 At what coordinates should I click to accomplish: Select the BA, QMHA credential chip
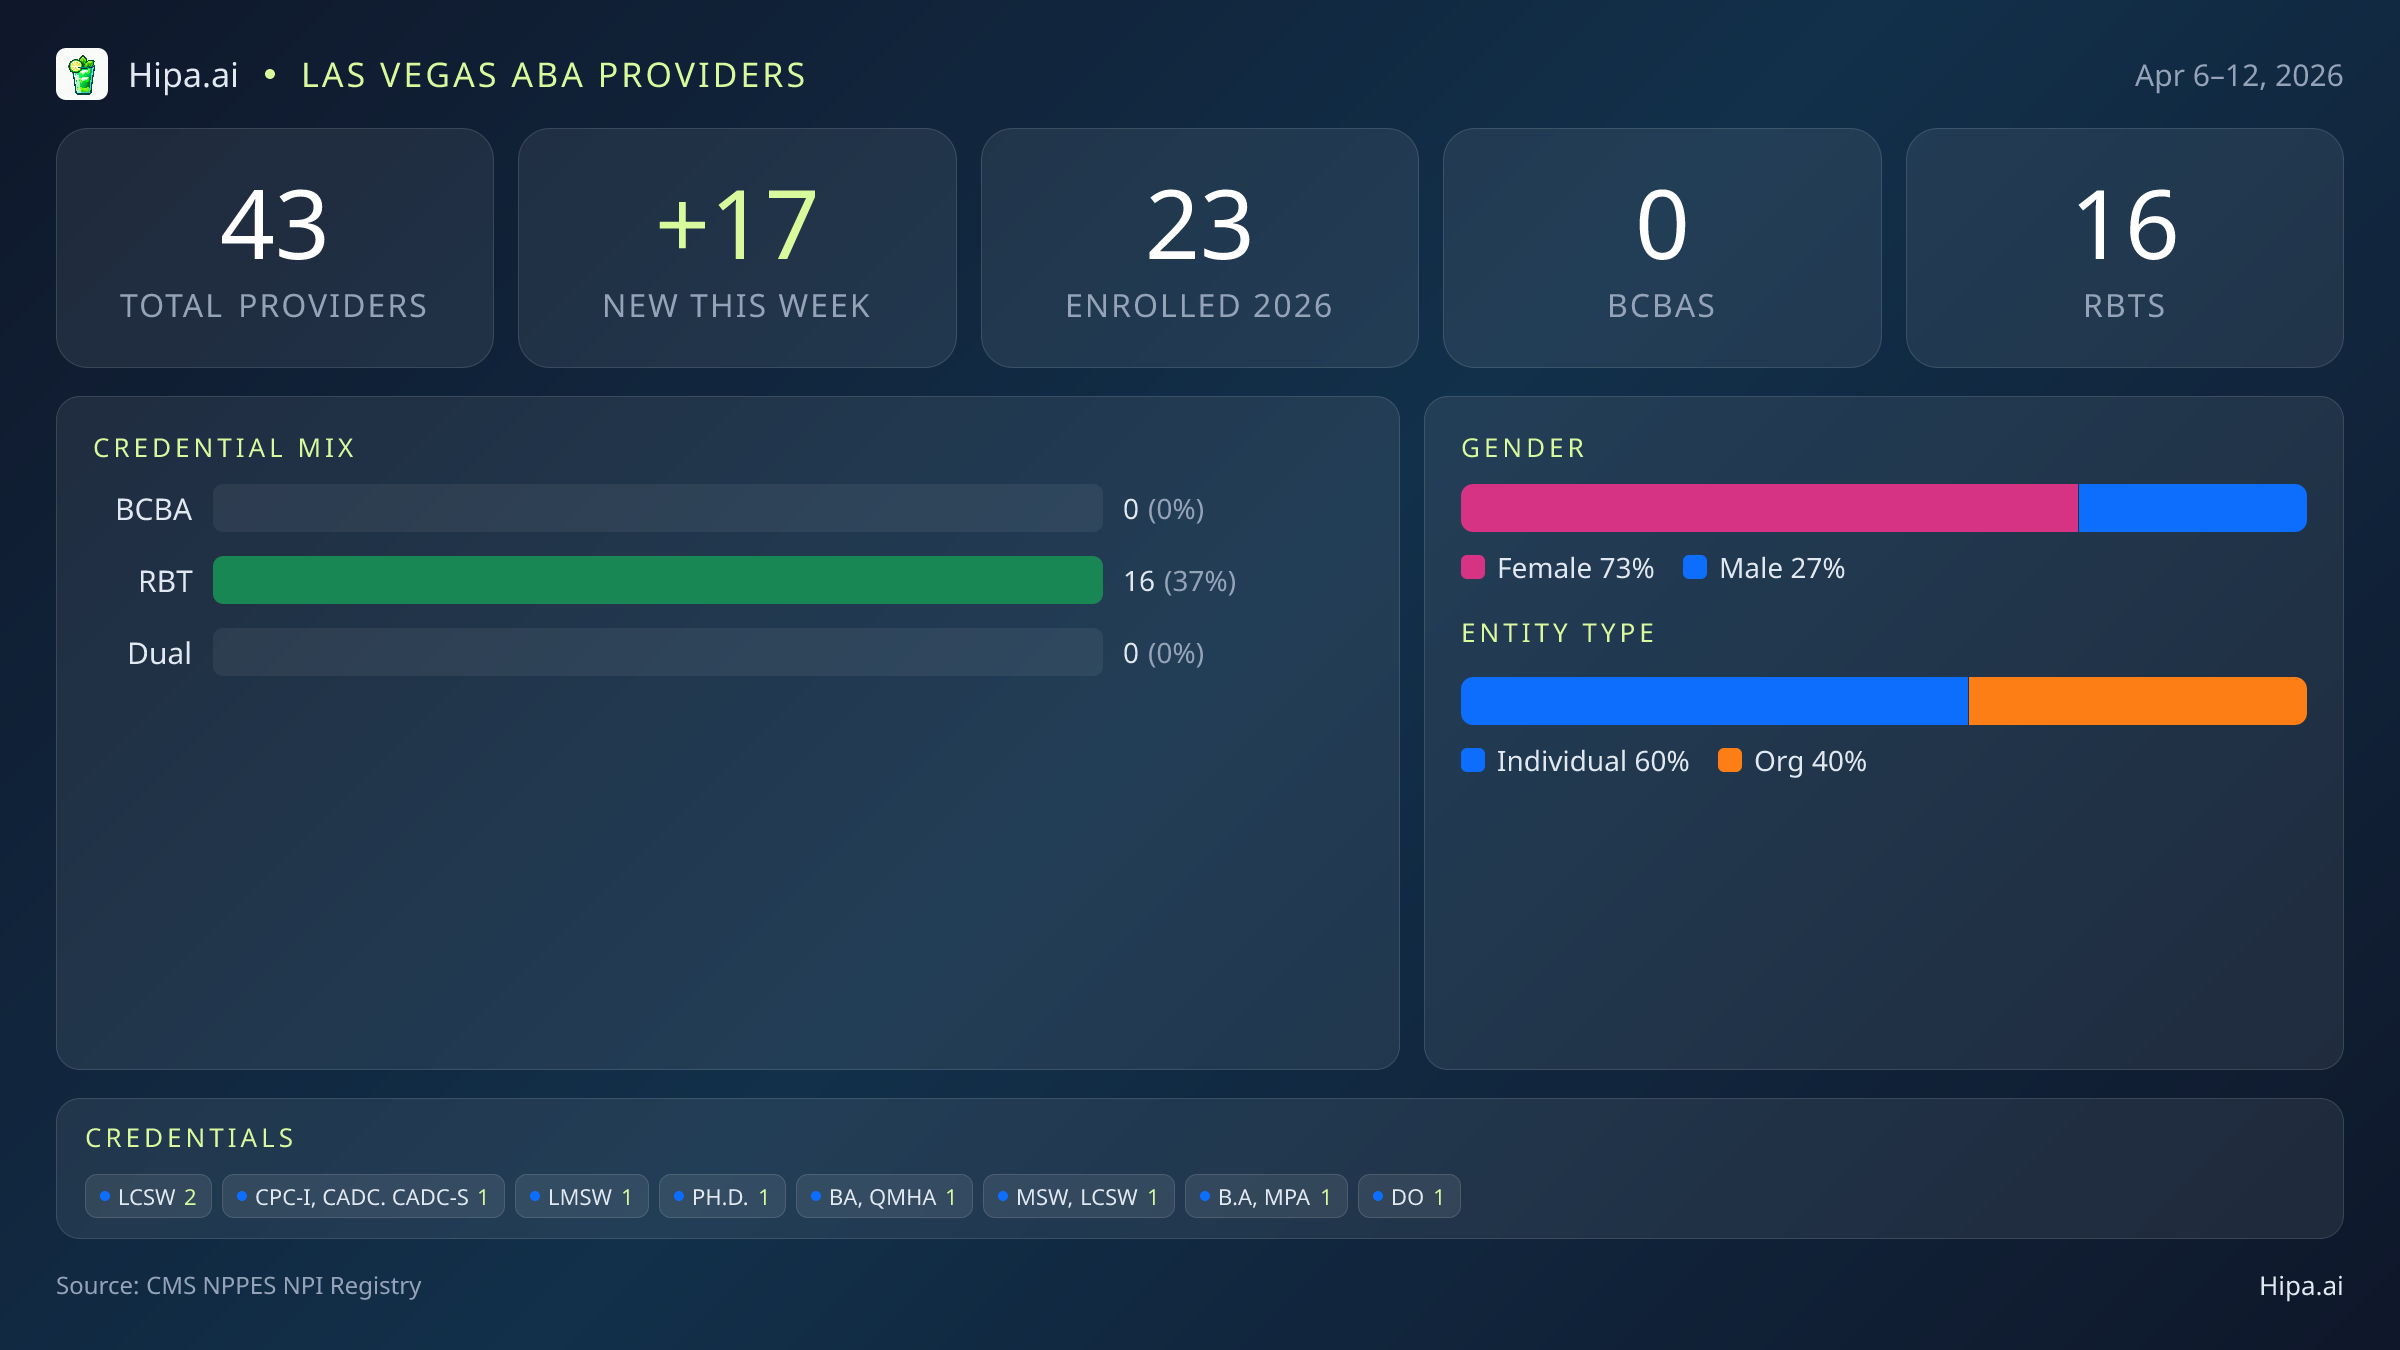tap(884, 1197)
